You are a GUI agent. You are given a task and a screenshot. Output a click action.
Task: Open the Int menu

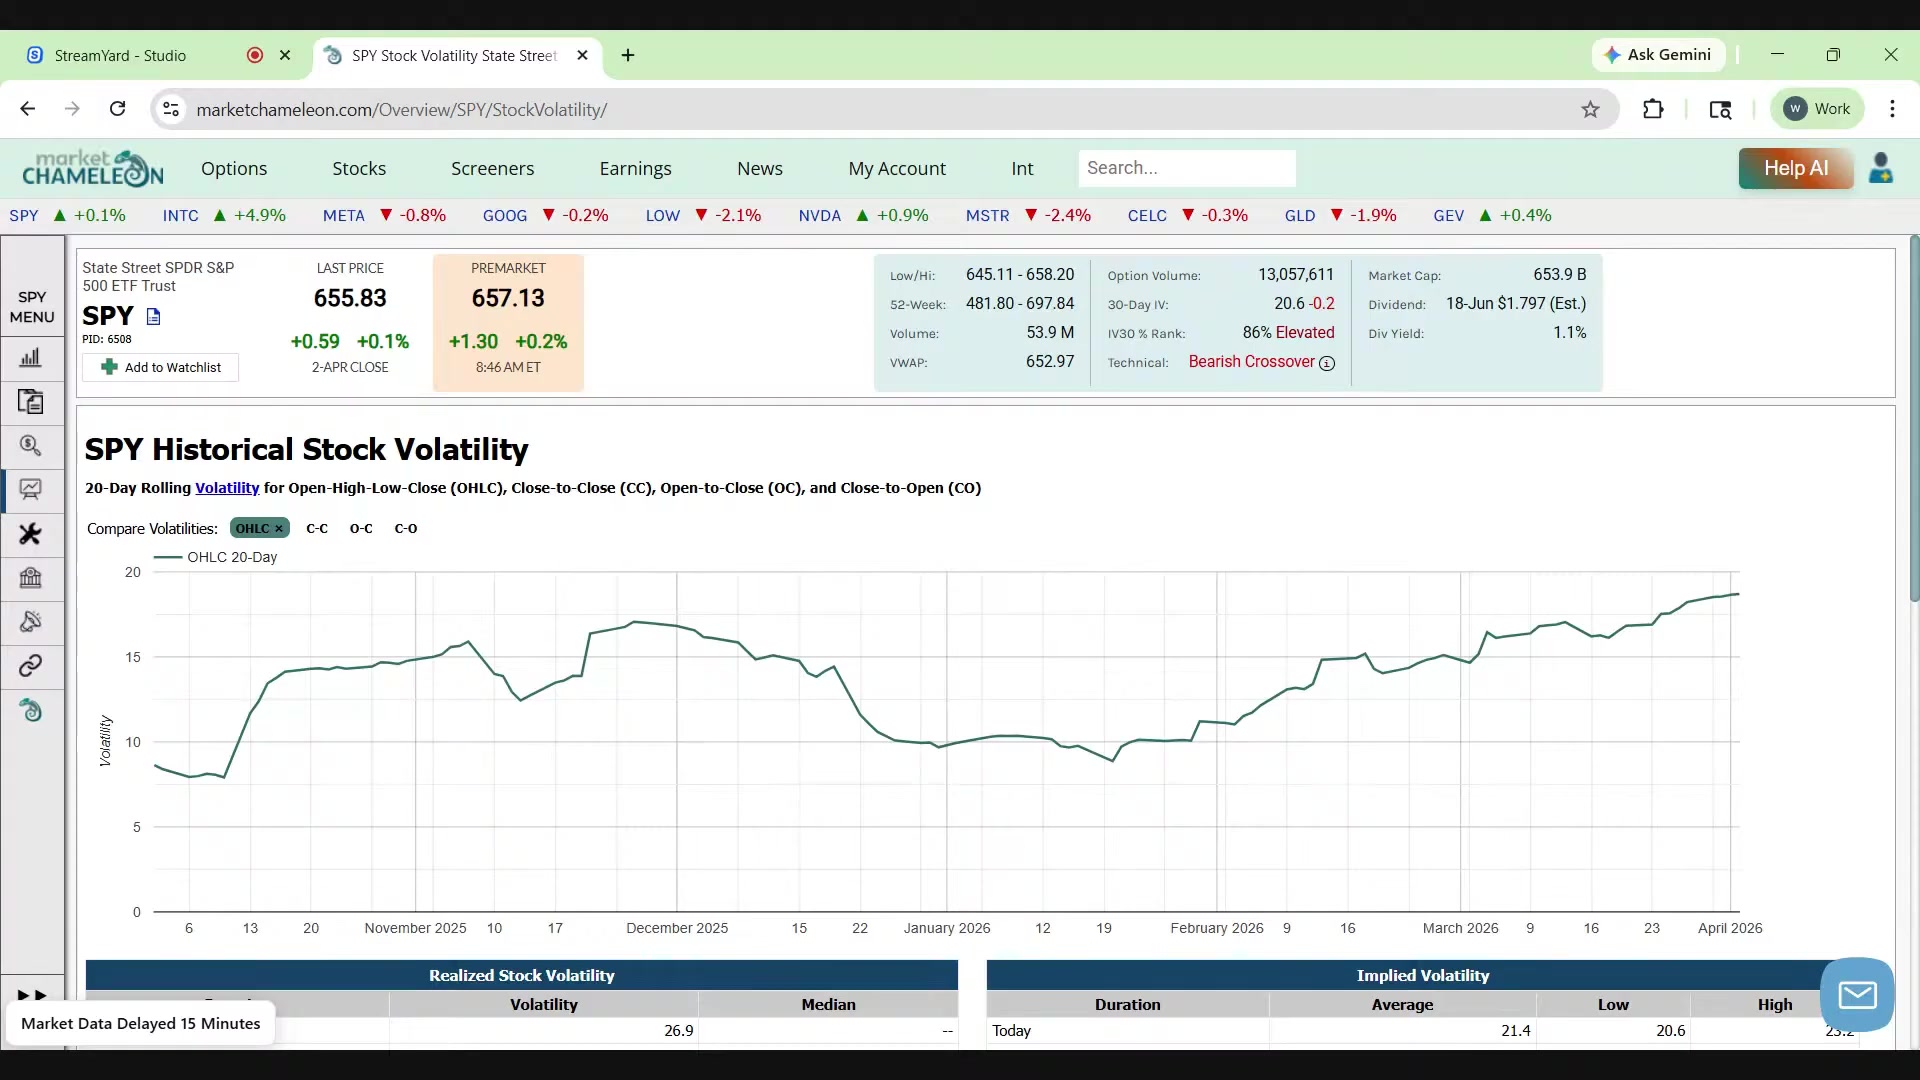[1022, 168]
